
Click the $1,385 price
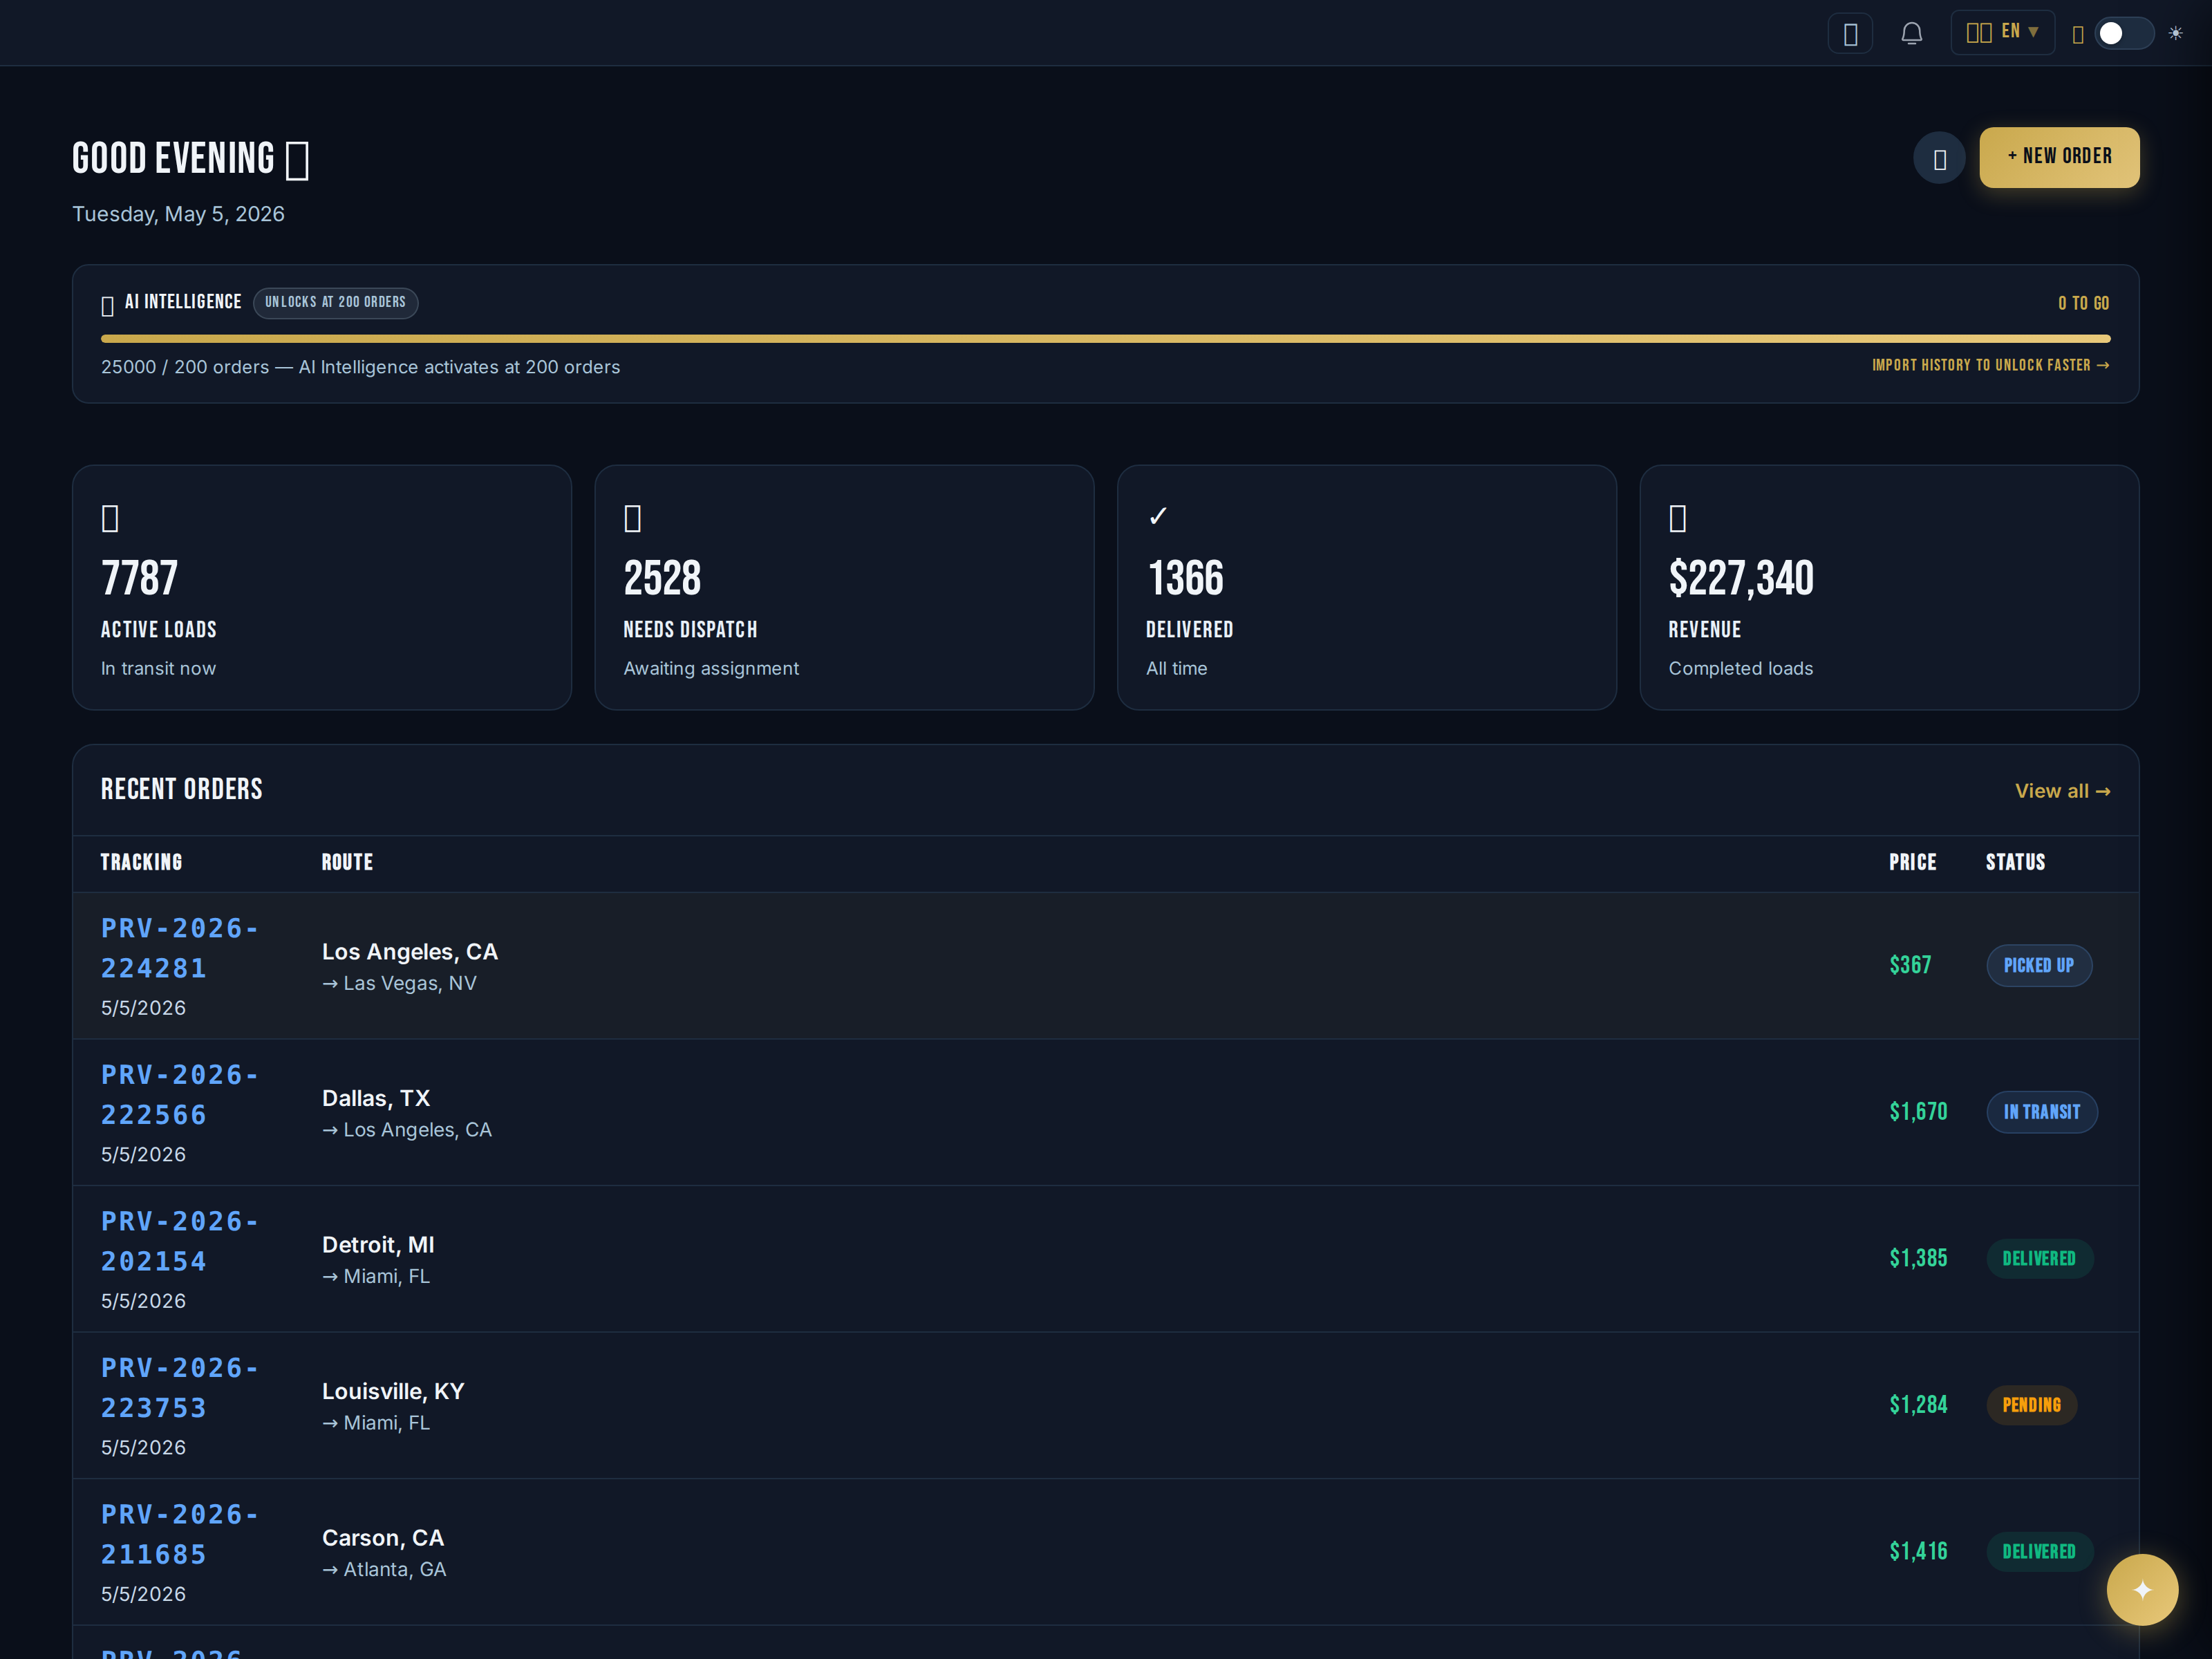pyautogui.click(x=1918, y=1259)
